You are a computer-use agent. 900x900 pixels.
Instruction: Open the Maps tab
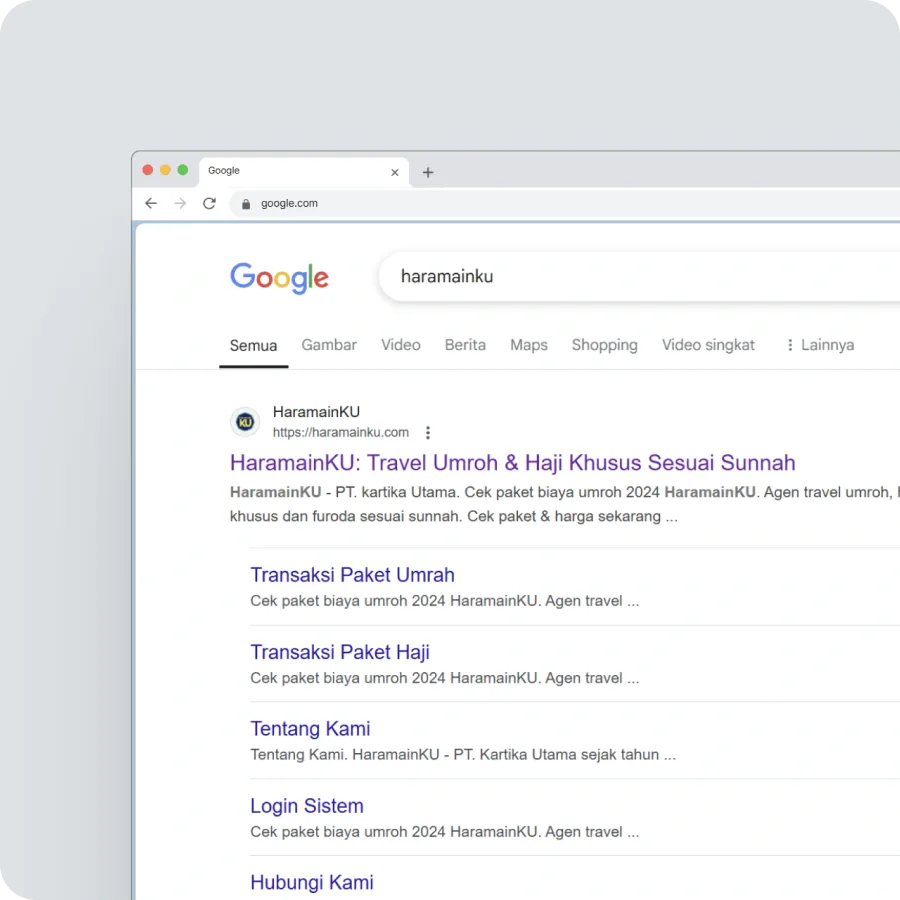coord(529,345)
